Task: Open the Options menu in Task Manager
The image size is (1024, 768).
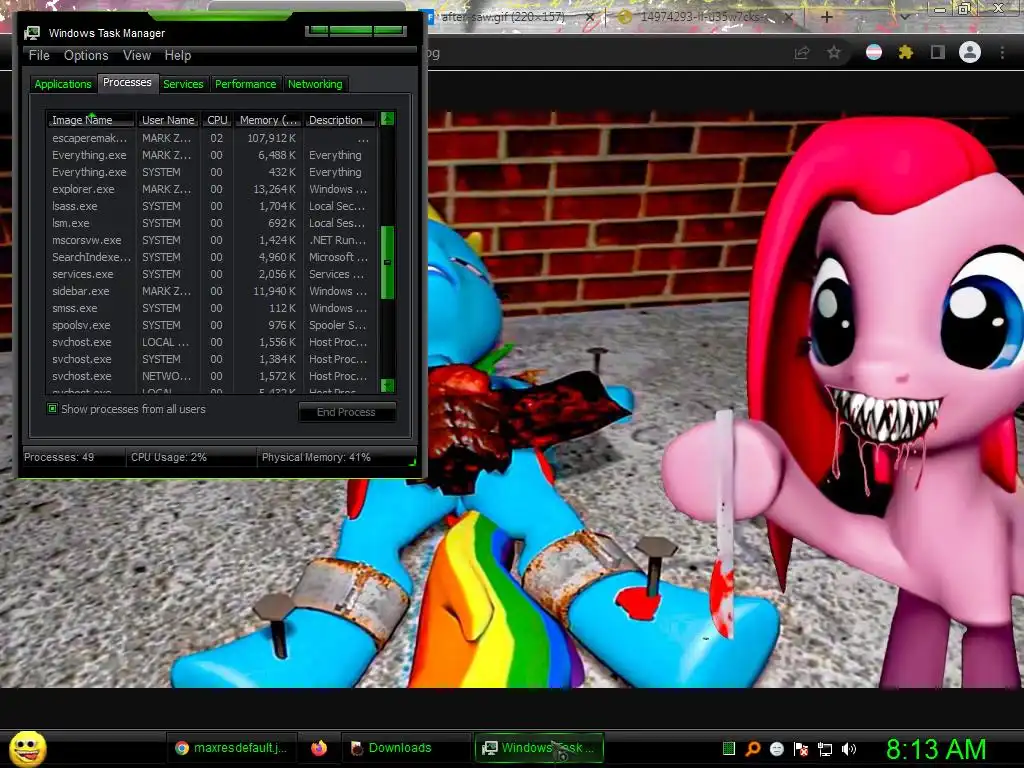Action: coord(86,56)
